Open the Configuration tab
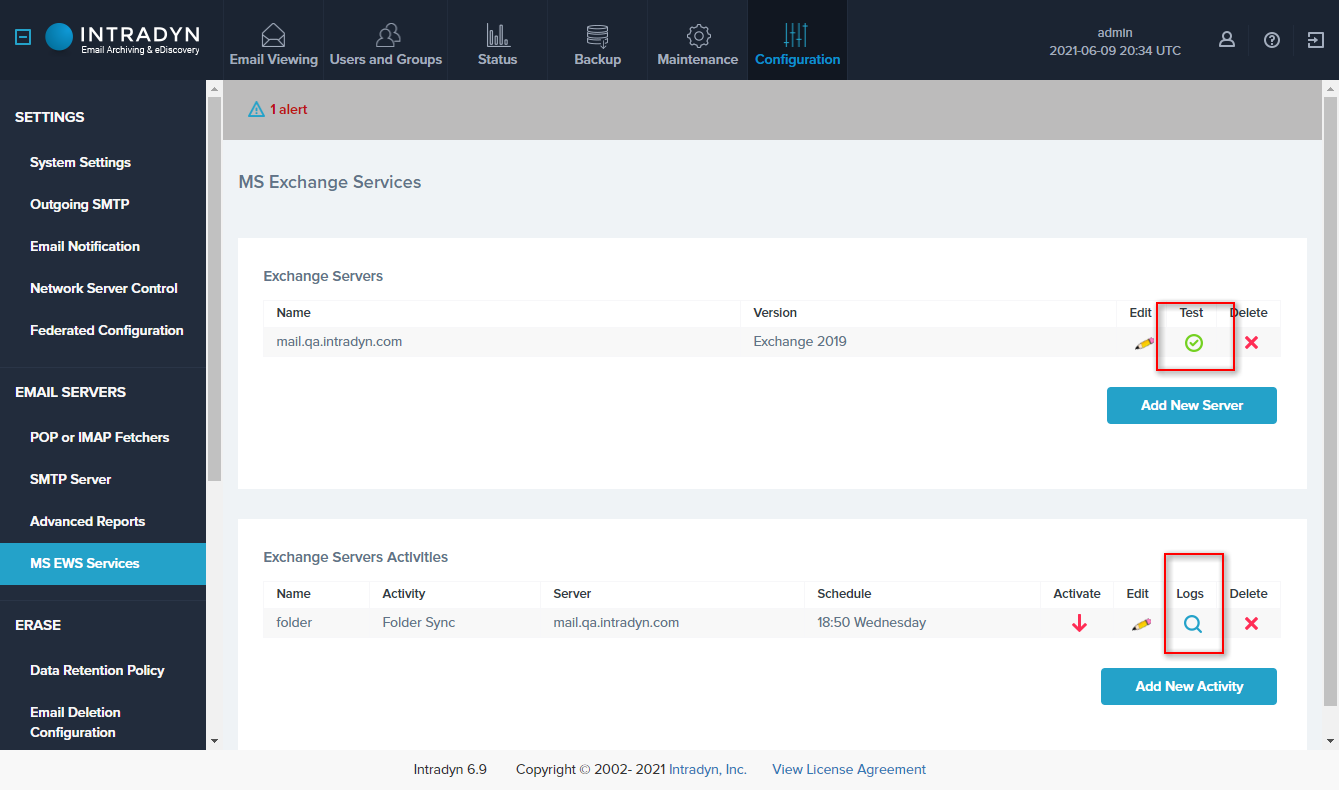The width and height of the screenshot is (1339, 790). point(797,40)
